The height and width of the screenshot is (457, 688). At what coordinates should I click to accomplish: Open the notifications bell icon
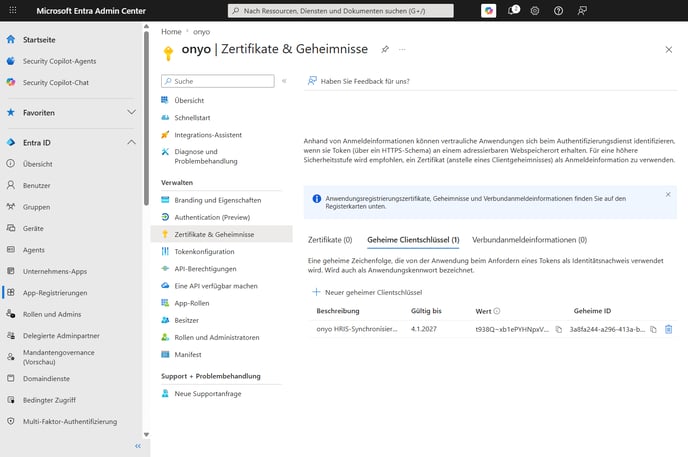[513, 10]
